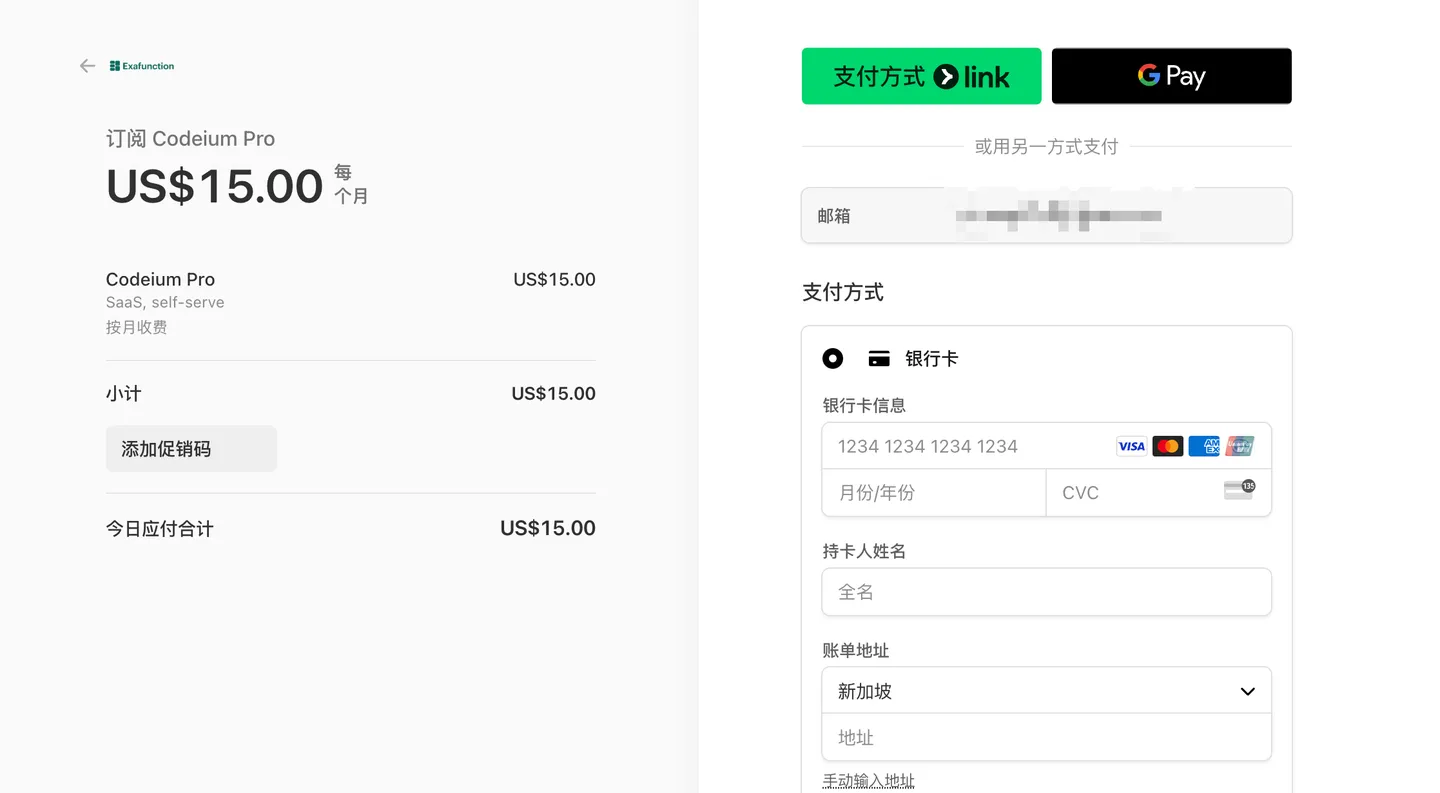This screenshot has width=1440, height=793.
Task: Expand the country selector chevron
Action: (1247, 690)
